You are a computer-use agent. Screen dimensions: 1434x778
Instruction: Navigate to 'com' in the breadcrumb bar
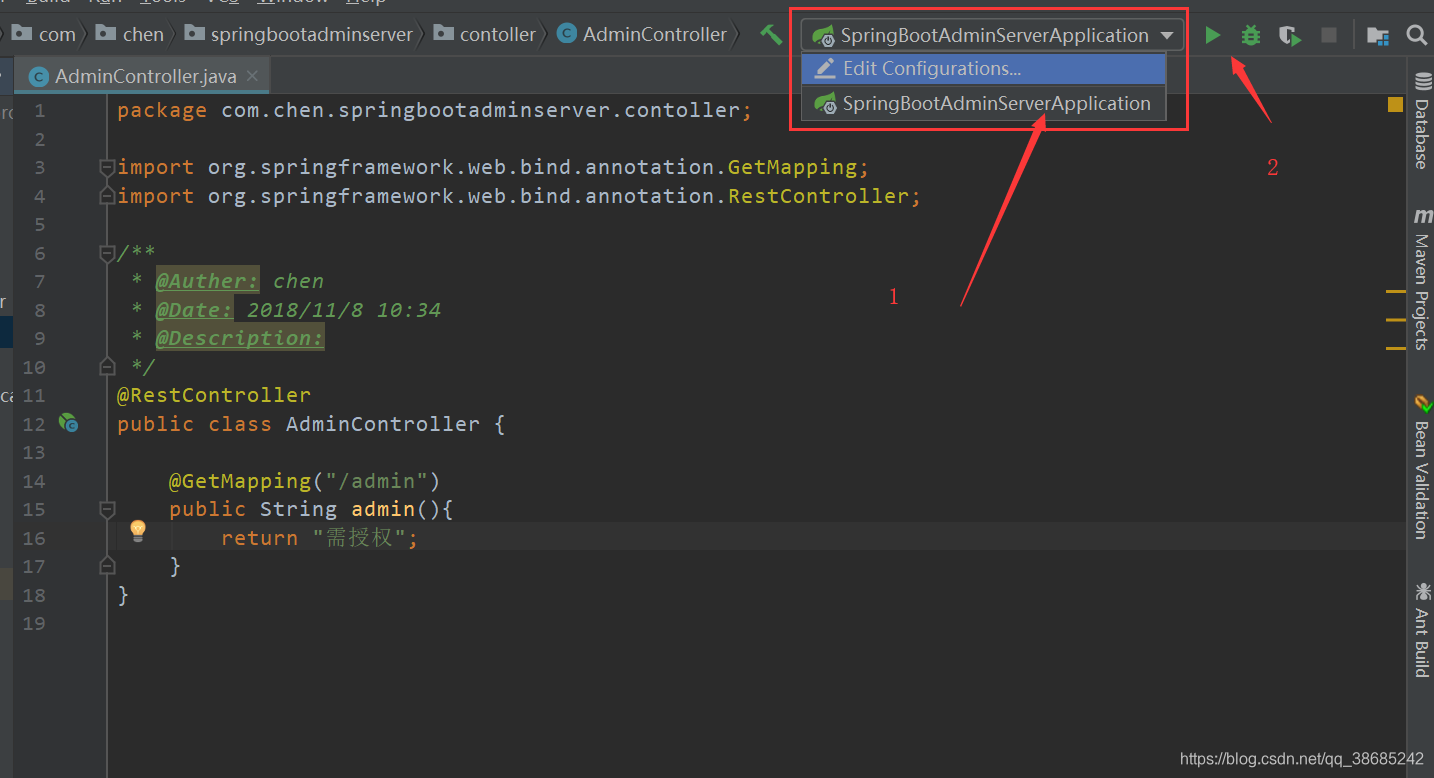point(46,34)
